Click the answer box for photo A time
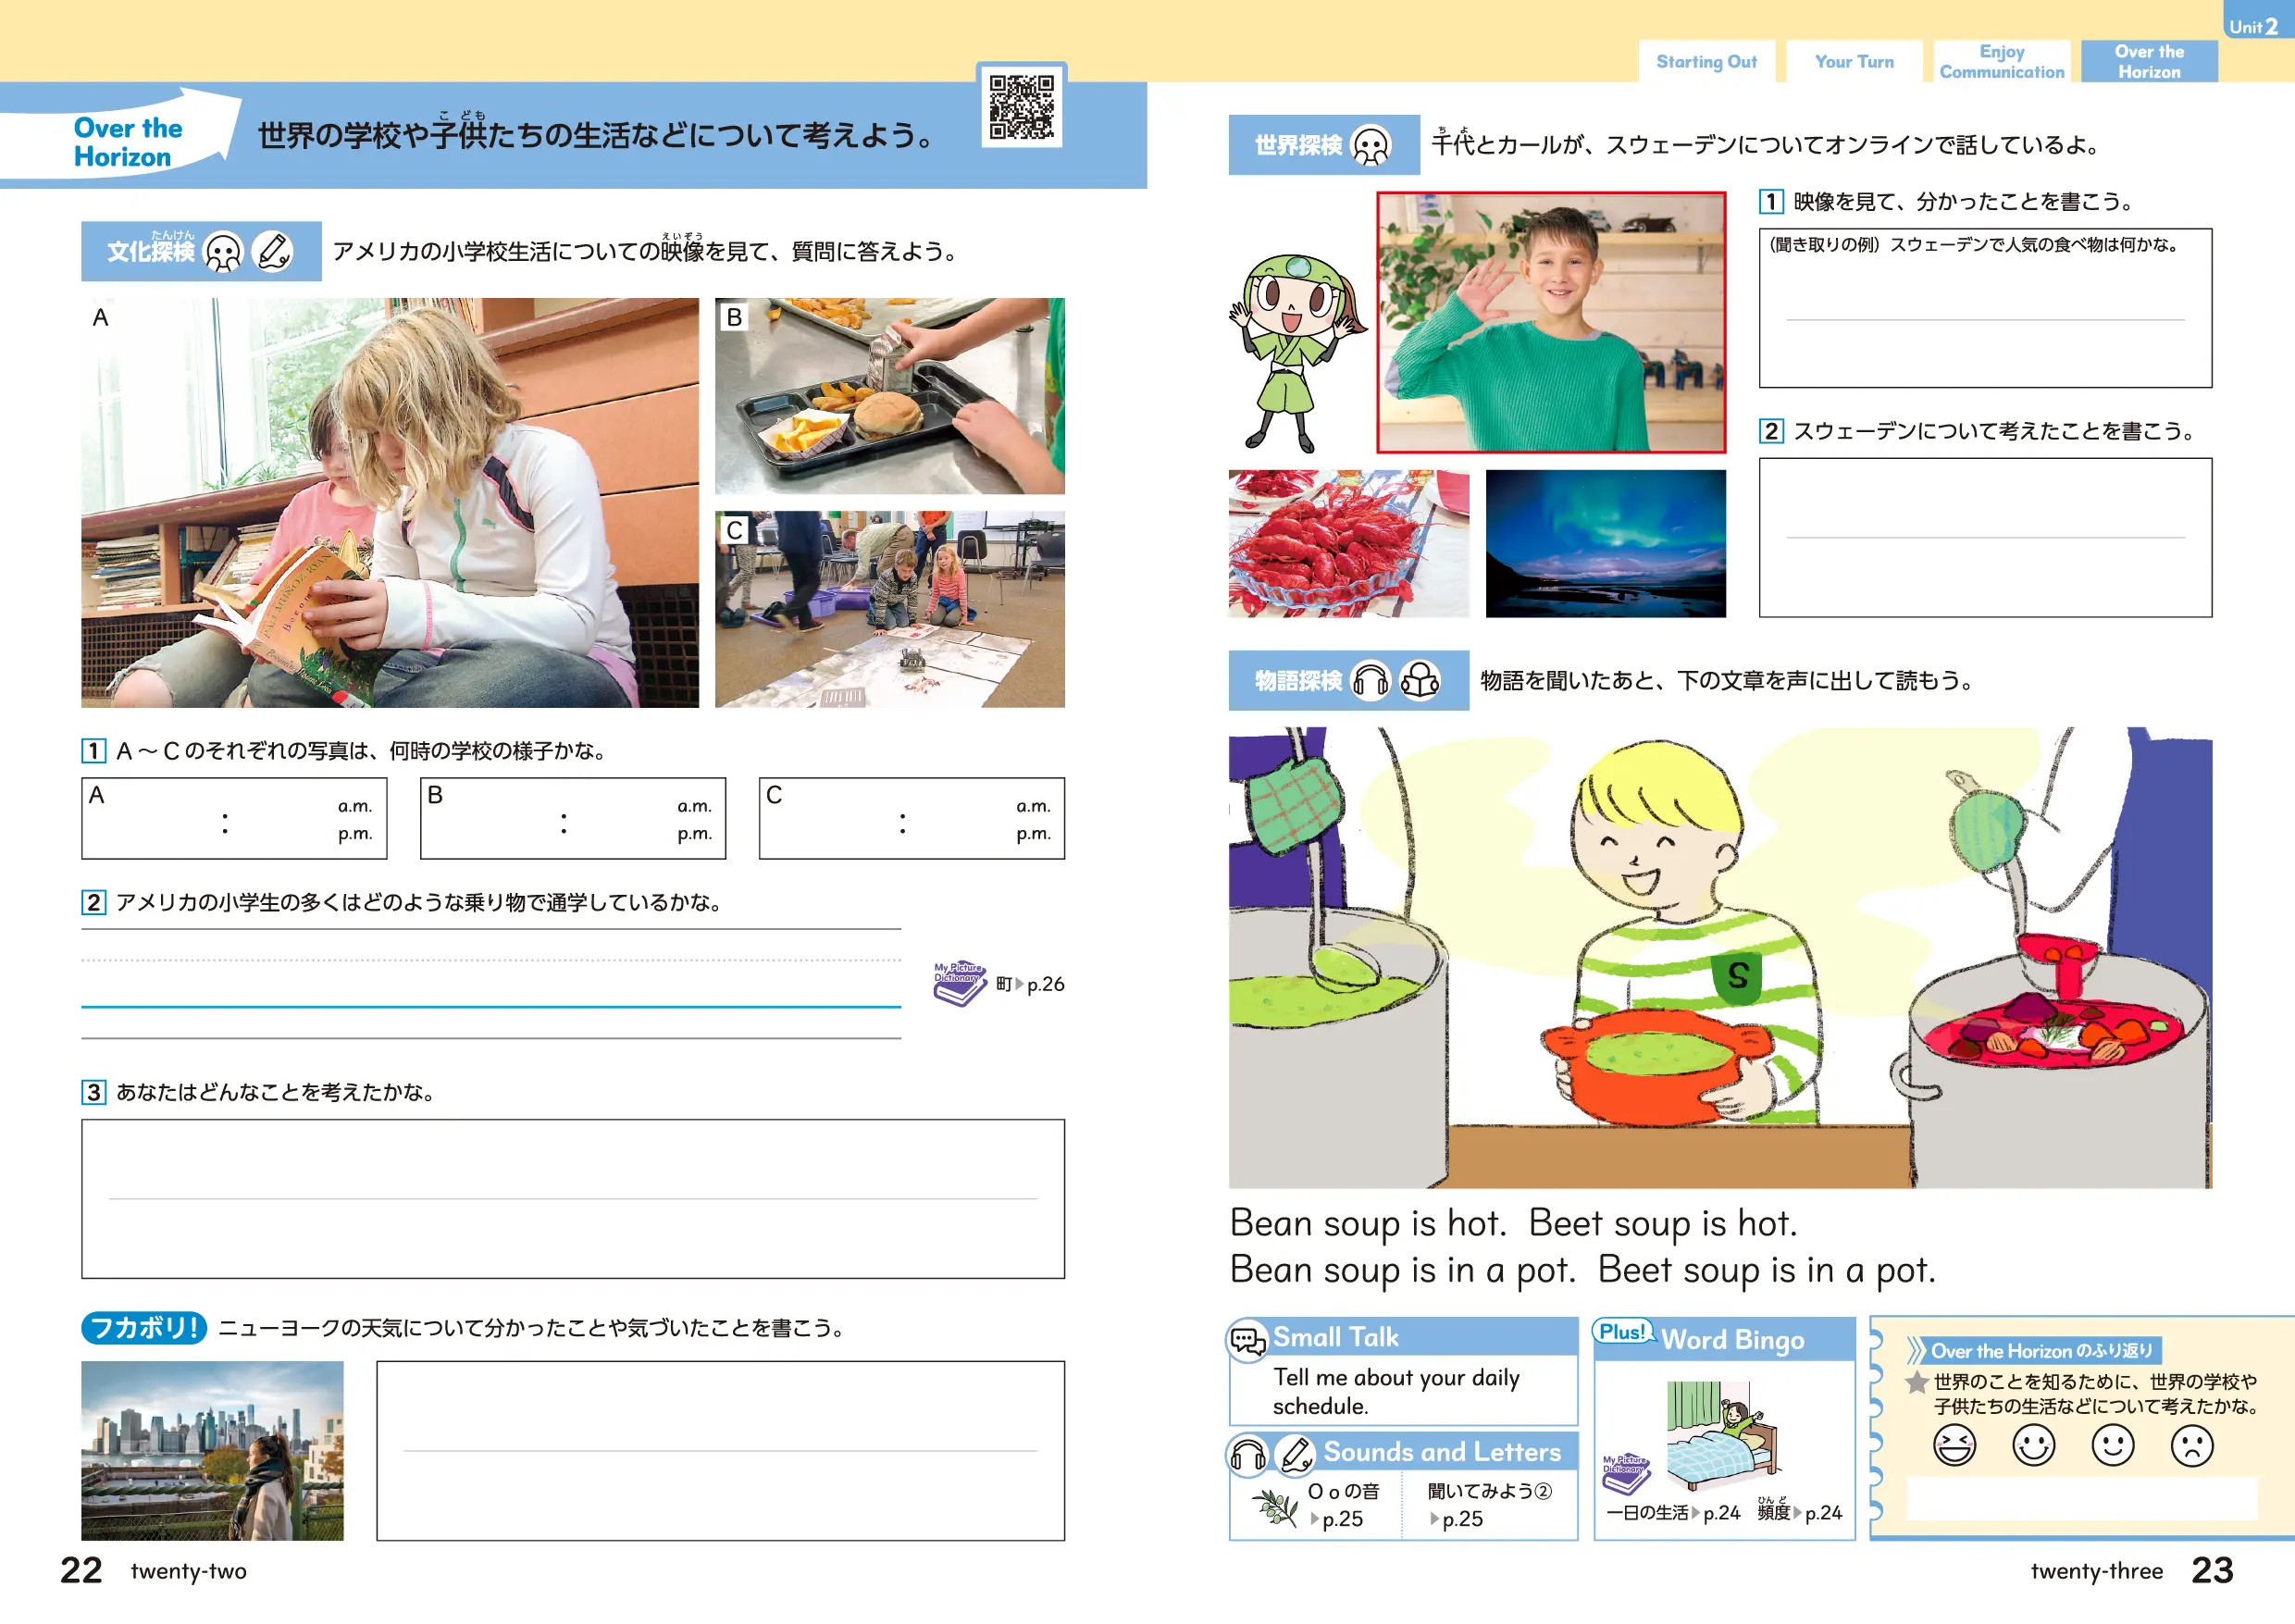2295x1624 pixels. 234,819
